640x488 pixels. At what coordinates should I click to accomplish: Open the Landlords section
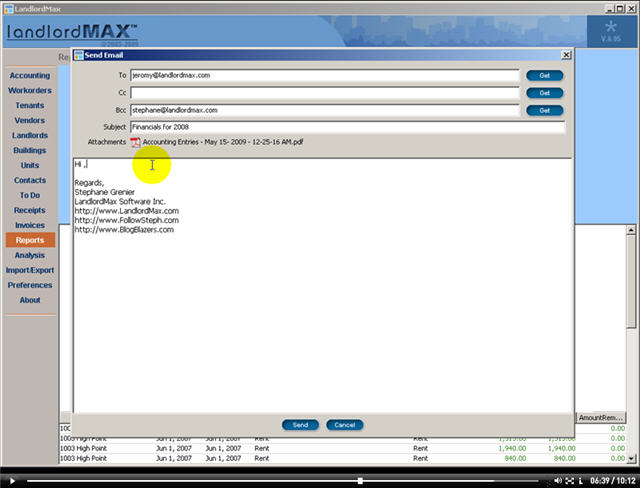click(30, 135)
